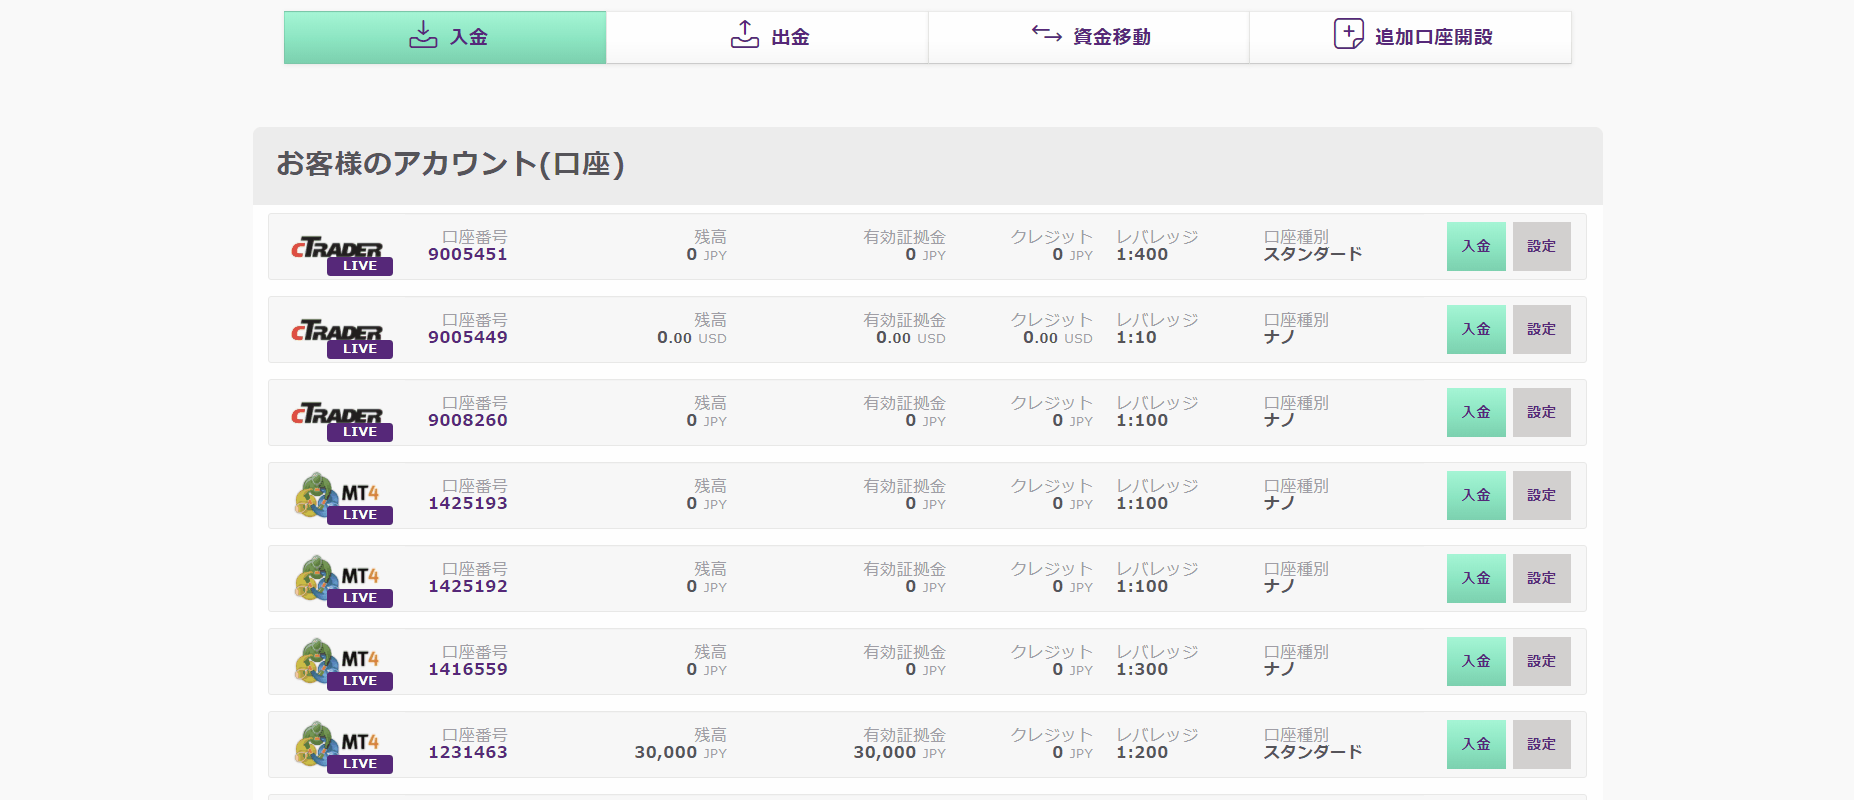Select account number 1425192
This screenshot has width=1854, height=800.
pyautogui.click(x=468, y=586)
